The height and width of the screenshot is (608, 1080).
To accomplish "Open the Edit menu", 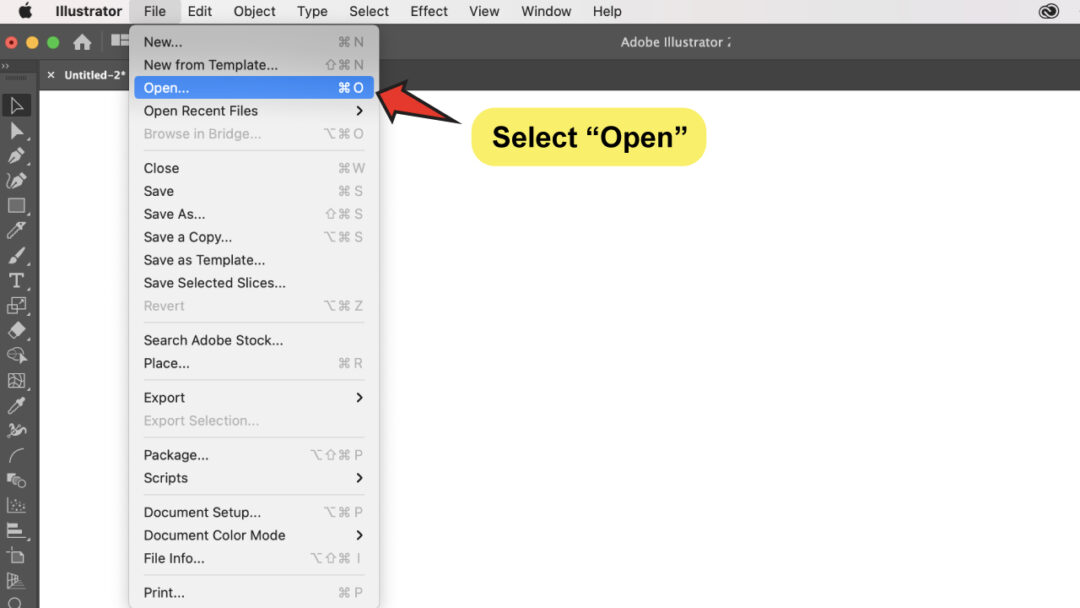I will 200,11.
